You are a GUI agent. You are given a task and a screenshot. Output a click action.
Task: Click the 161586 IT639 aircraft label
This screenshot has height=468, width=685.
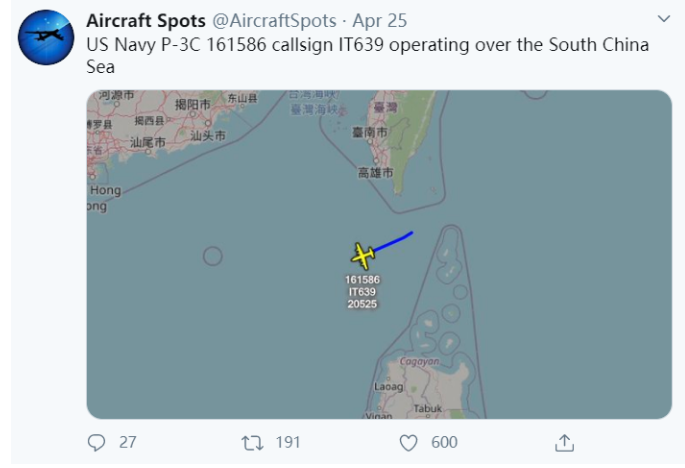point(362,292)
